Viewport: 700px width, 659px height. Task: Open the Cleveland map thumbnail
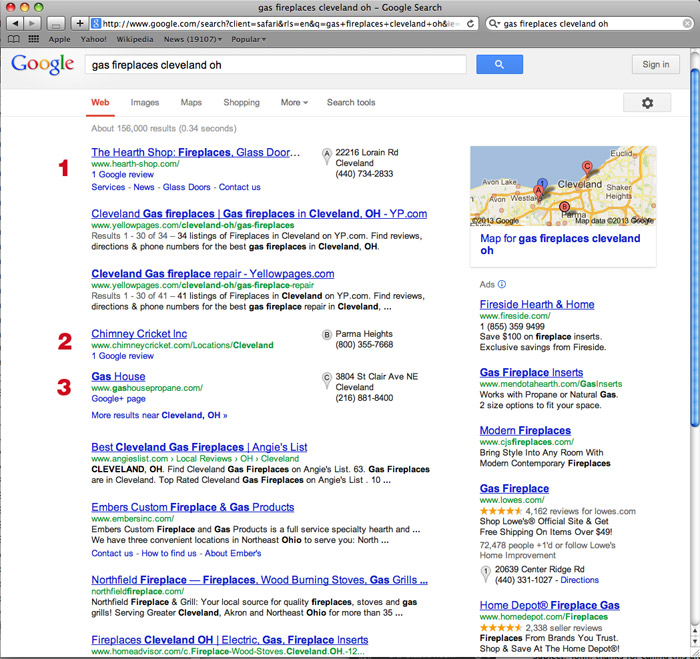pyautogui.click(x=563, y=186)
